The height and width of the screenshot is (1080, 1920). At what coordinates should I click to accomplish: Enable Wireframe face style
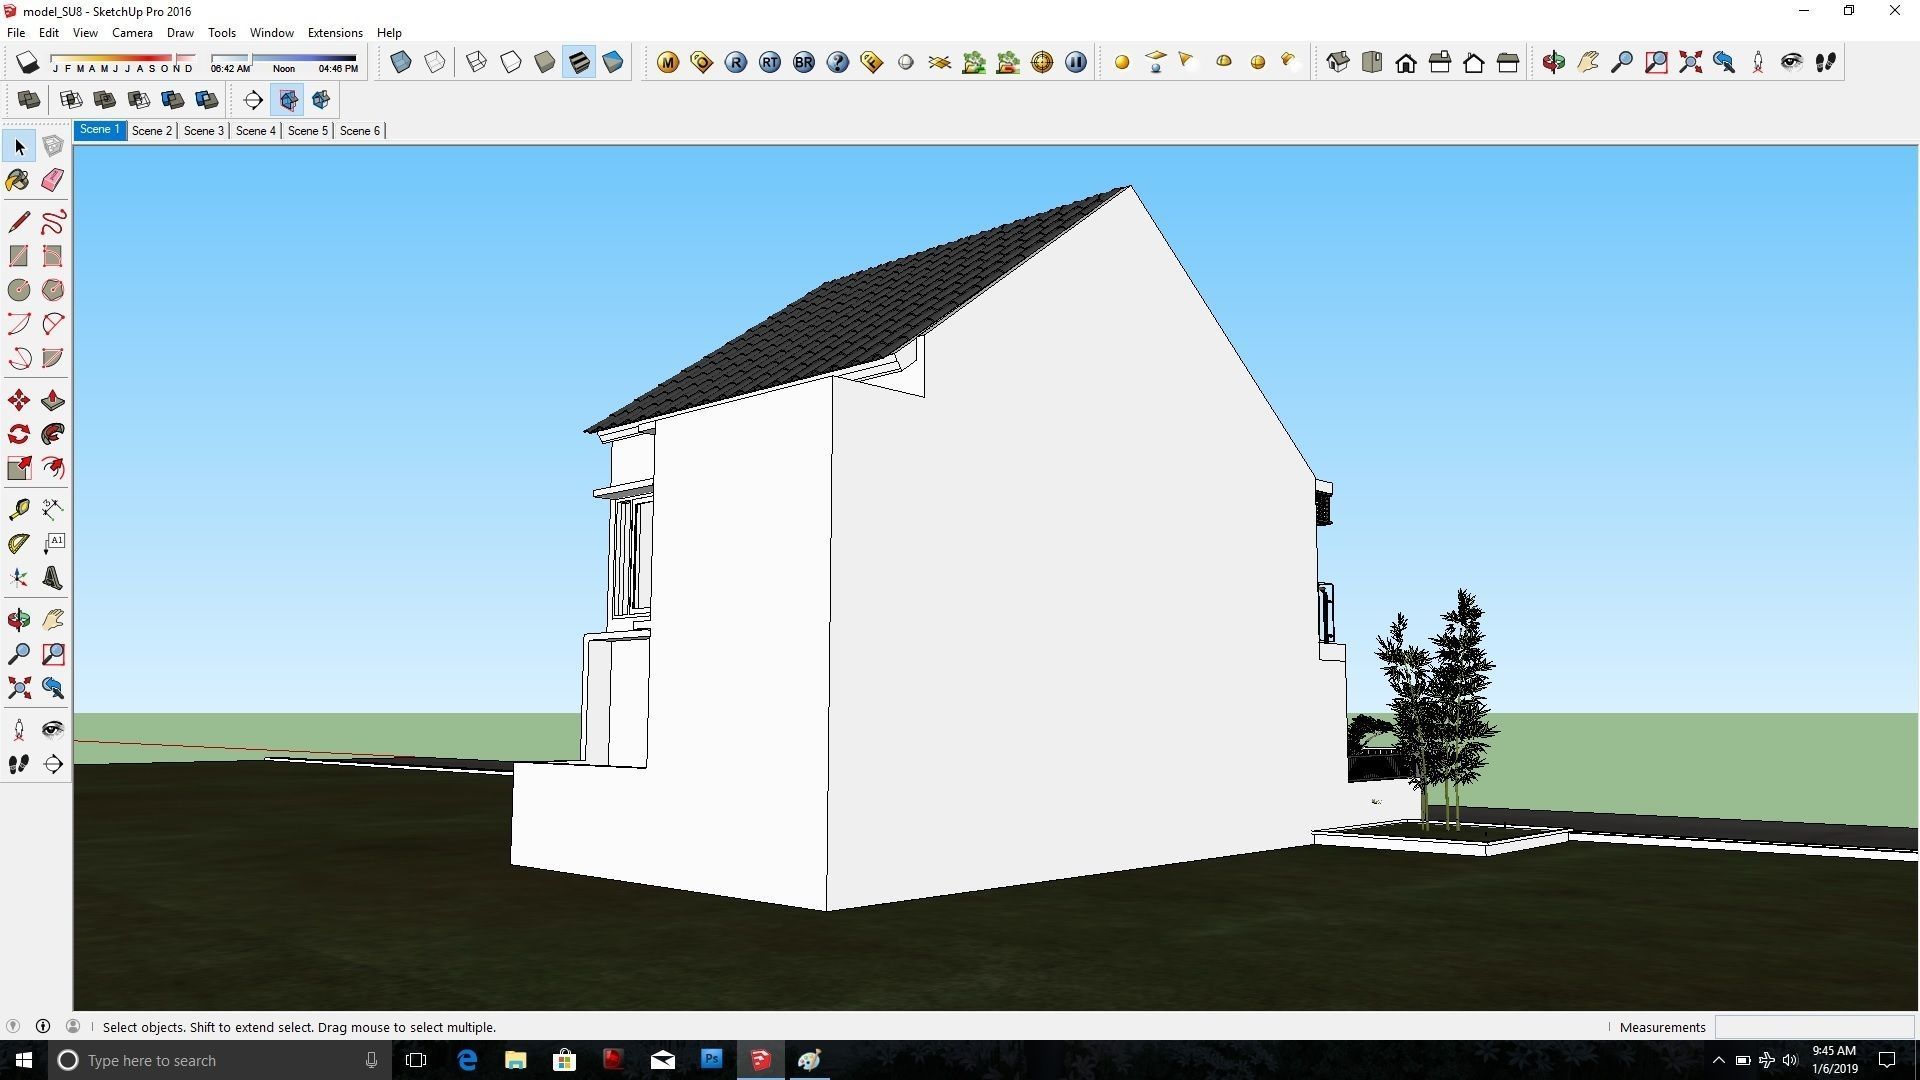click(477, 62)
